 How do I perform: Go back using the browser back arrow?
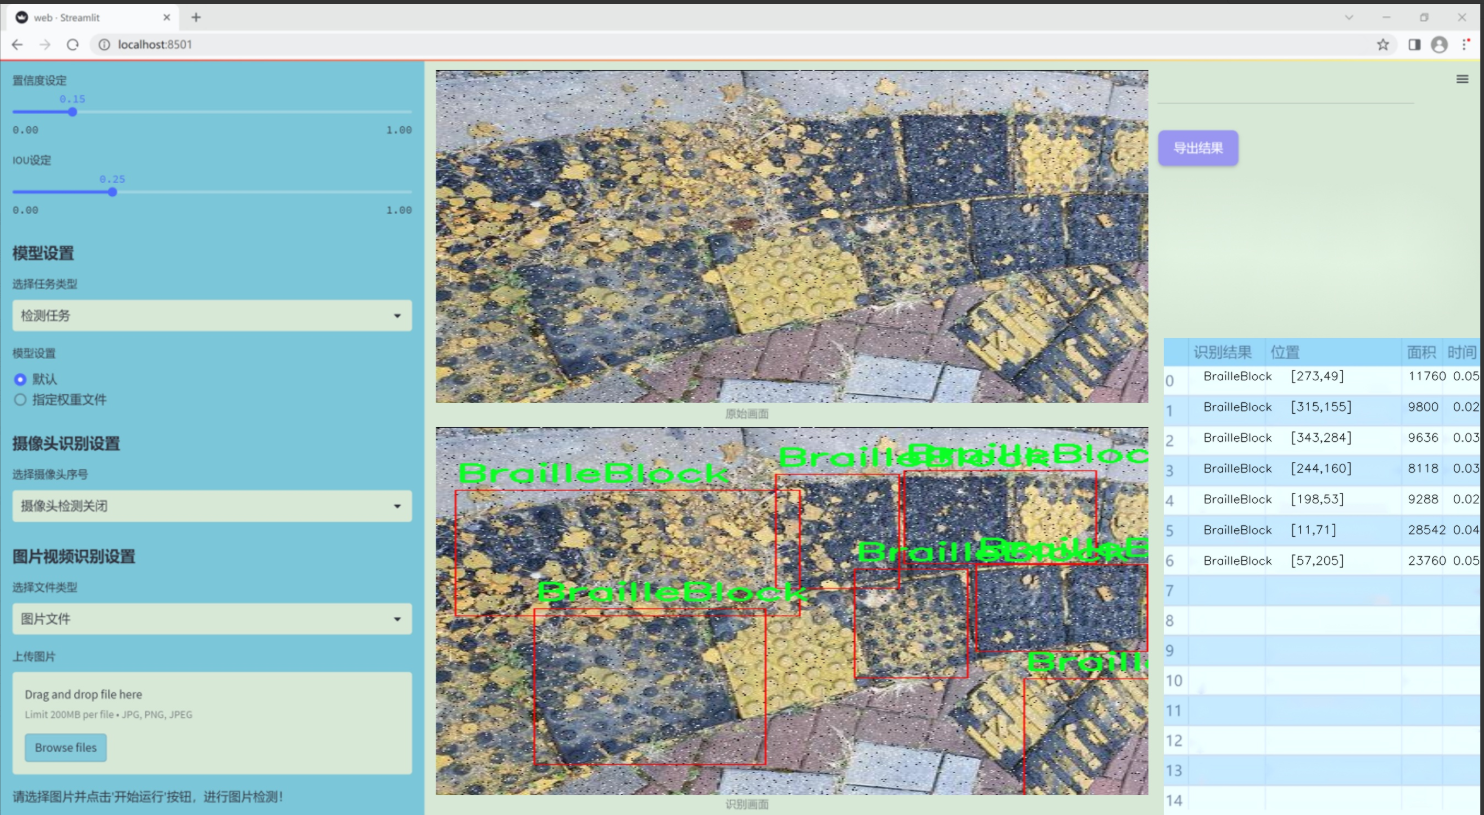click(17, 44)
